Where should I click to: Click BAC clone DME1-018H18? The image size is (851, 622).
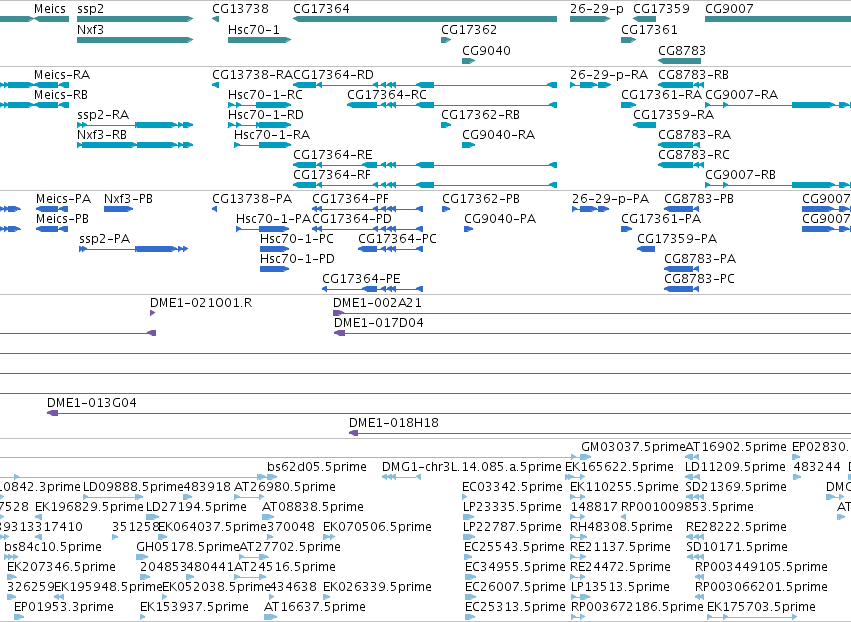(393, 423)
